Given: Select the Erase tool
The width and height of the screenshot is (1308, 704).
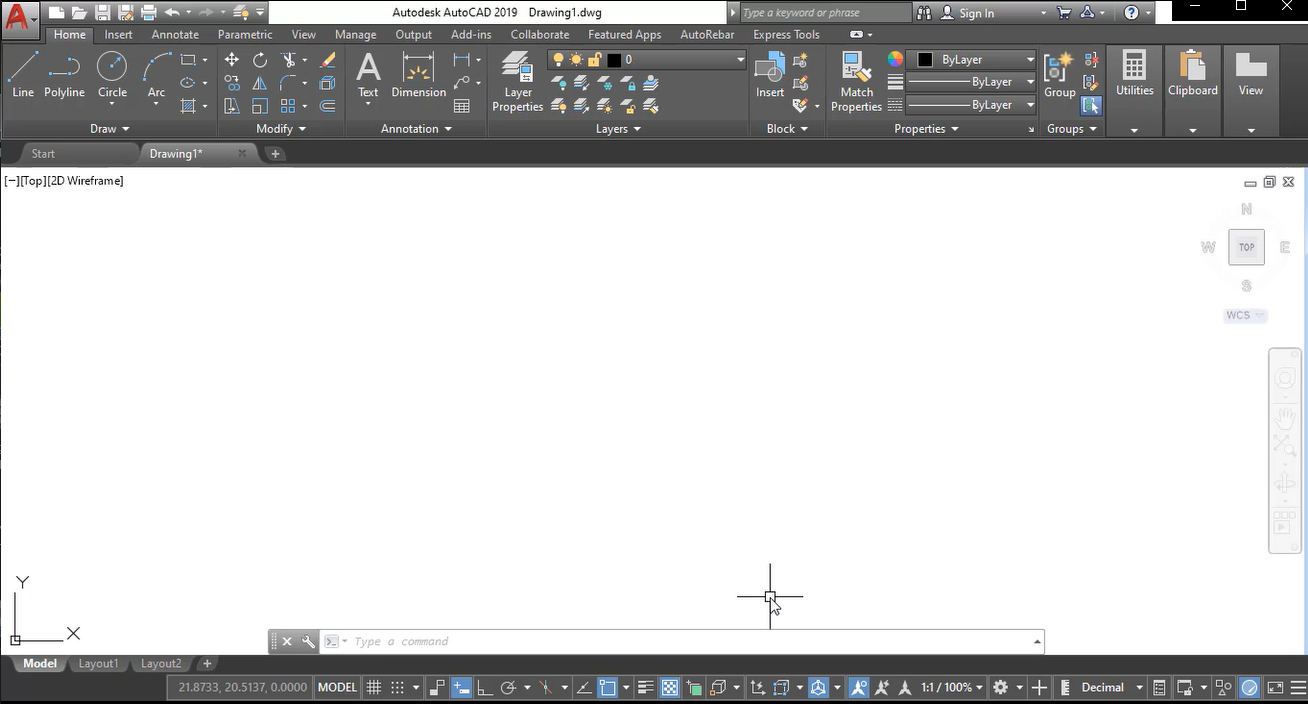Looking at the screenshot, I should coord(327,60).
